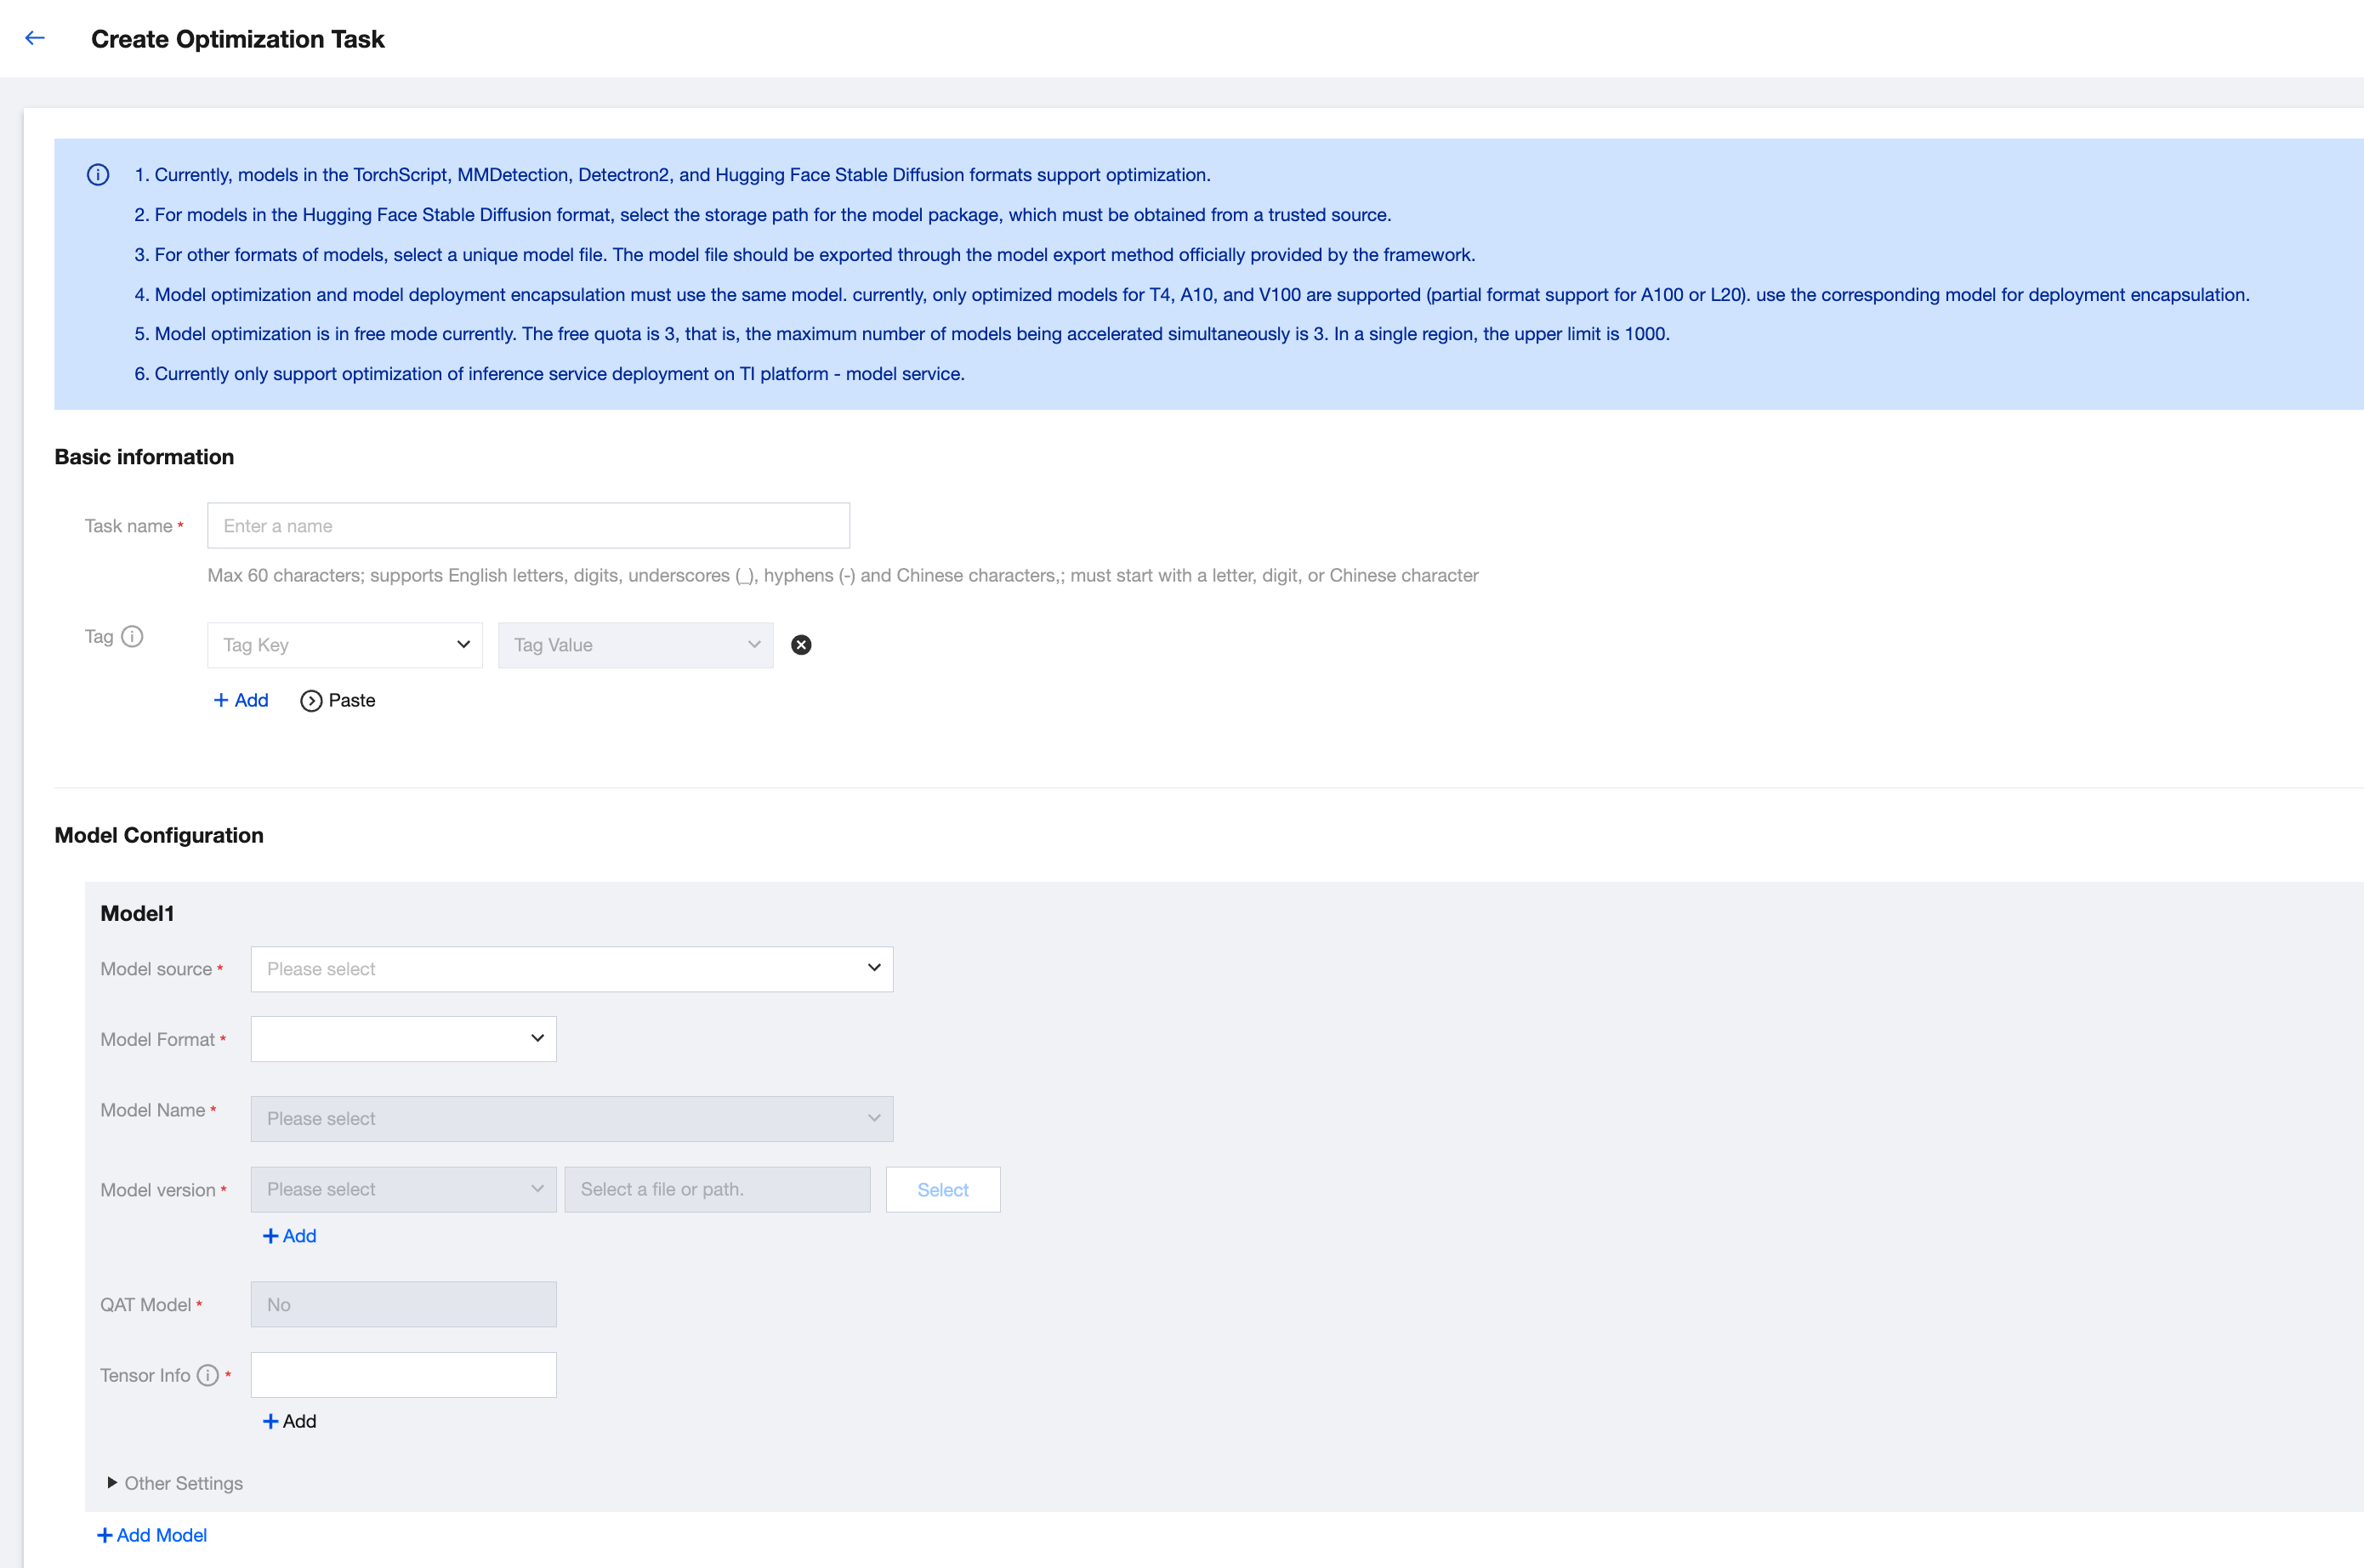Add a Tensor Info entry
The image size is (2364, 1568).
click(289, 1421)
